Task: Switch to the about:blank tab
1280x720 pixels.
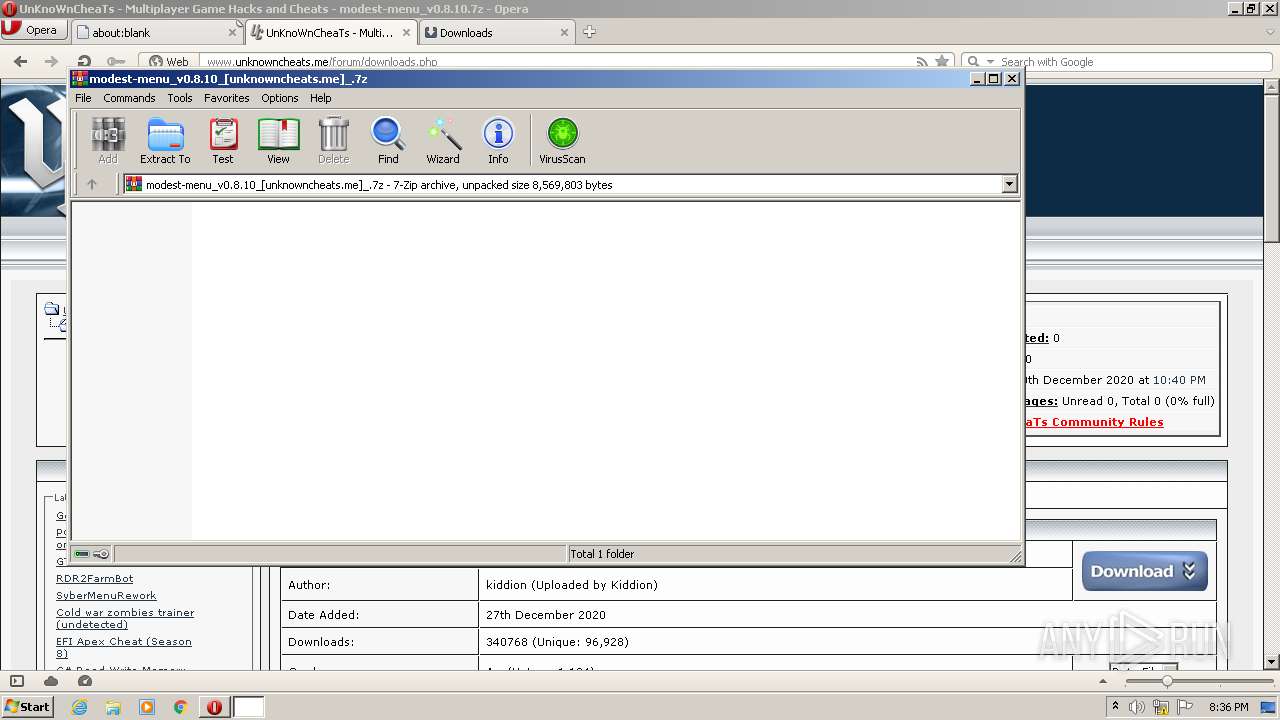Action: (157, 32)
